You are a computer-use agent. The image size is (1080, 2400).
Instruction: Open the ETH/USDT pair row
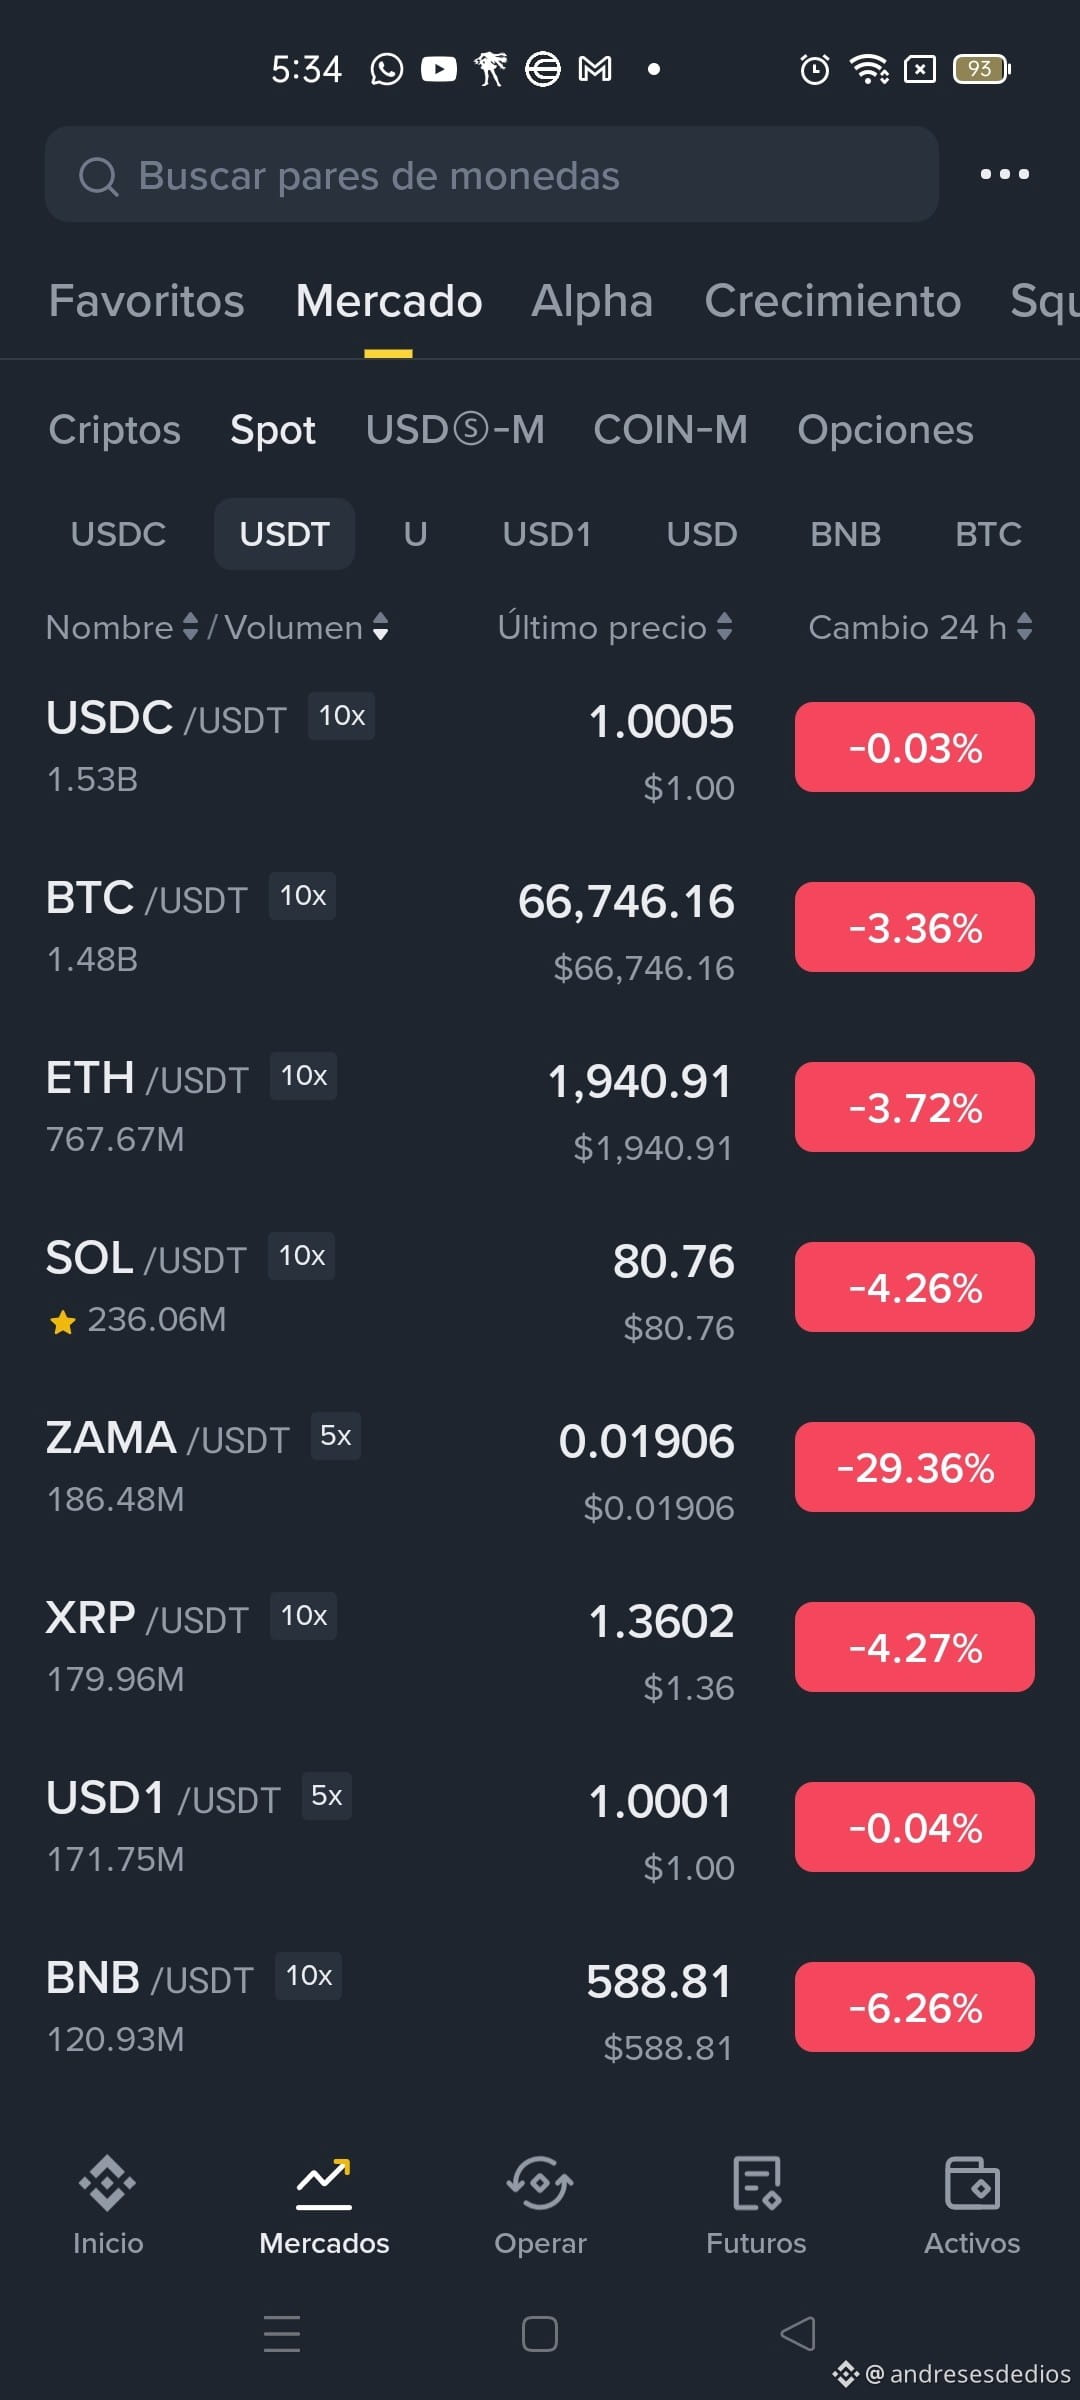(540, 1107)
